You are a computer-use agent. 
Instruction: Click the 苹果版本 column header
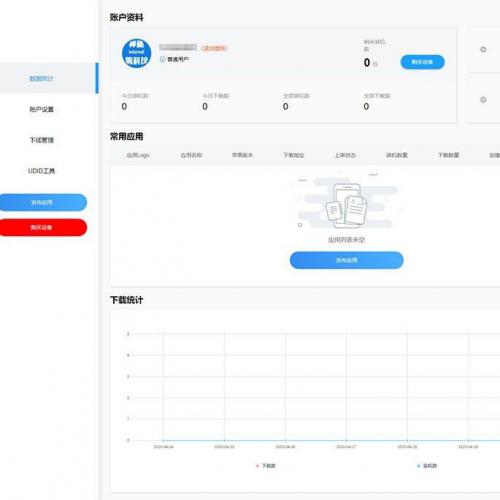(243, 155)
